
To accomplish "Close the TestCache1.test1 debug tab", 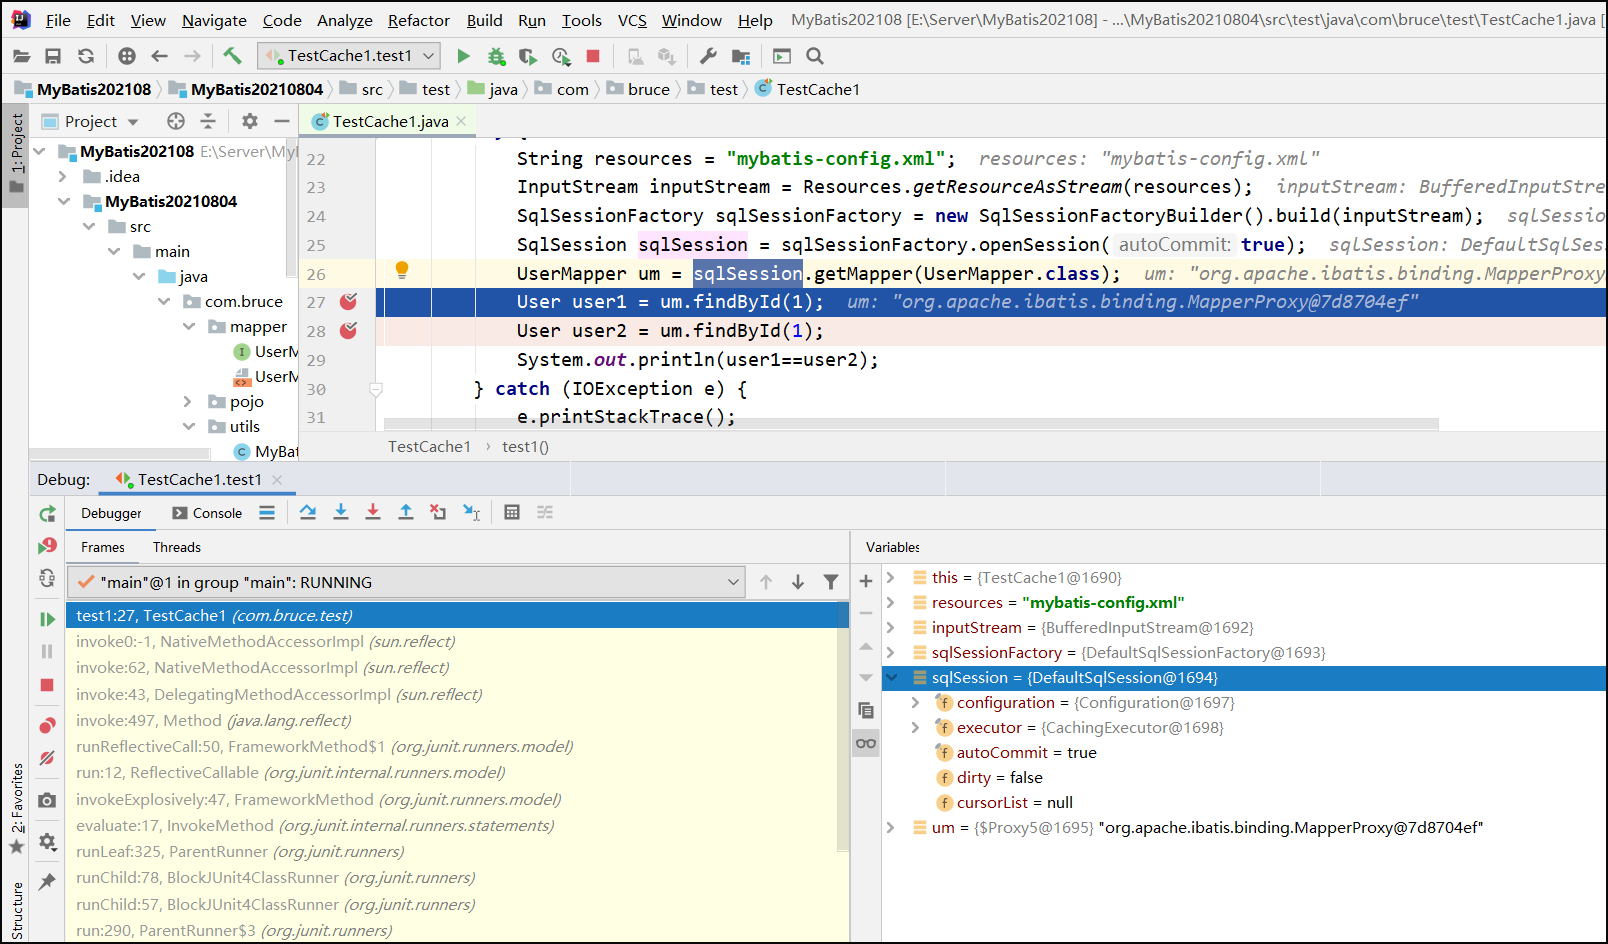I will pos(277,480).
